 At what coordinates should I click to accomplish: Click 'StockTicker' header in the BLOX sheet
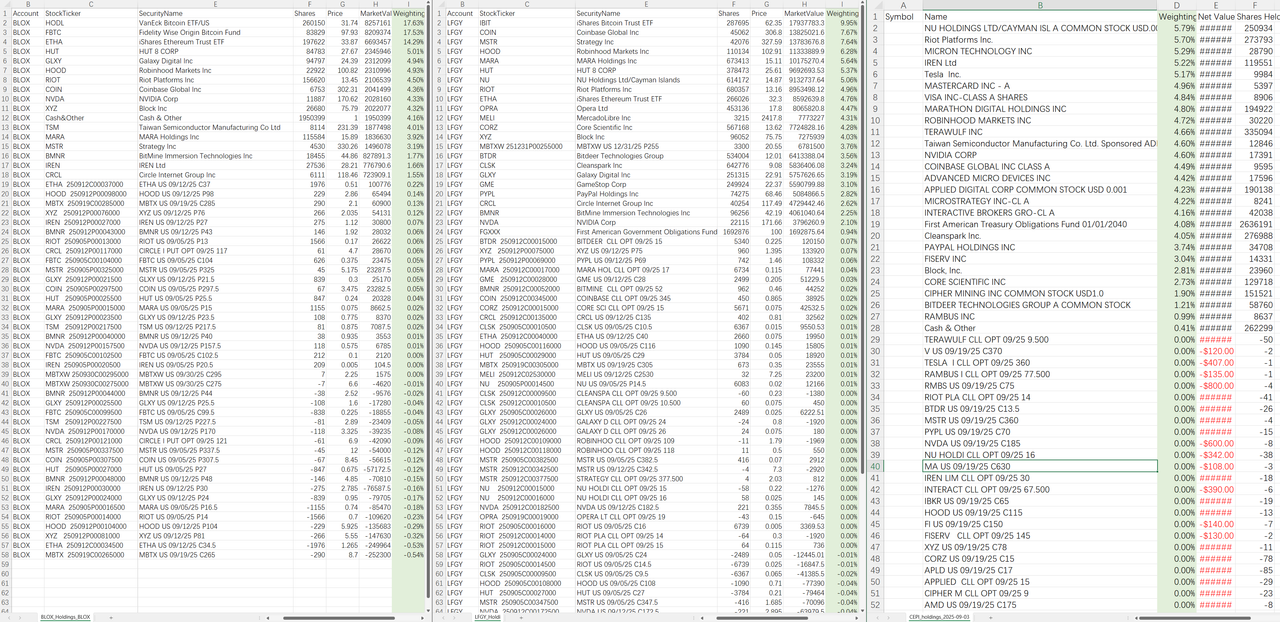[90, 14]
